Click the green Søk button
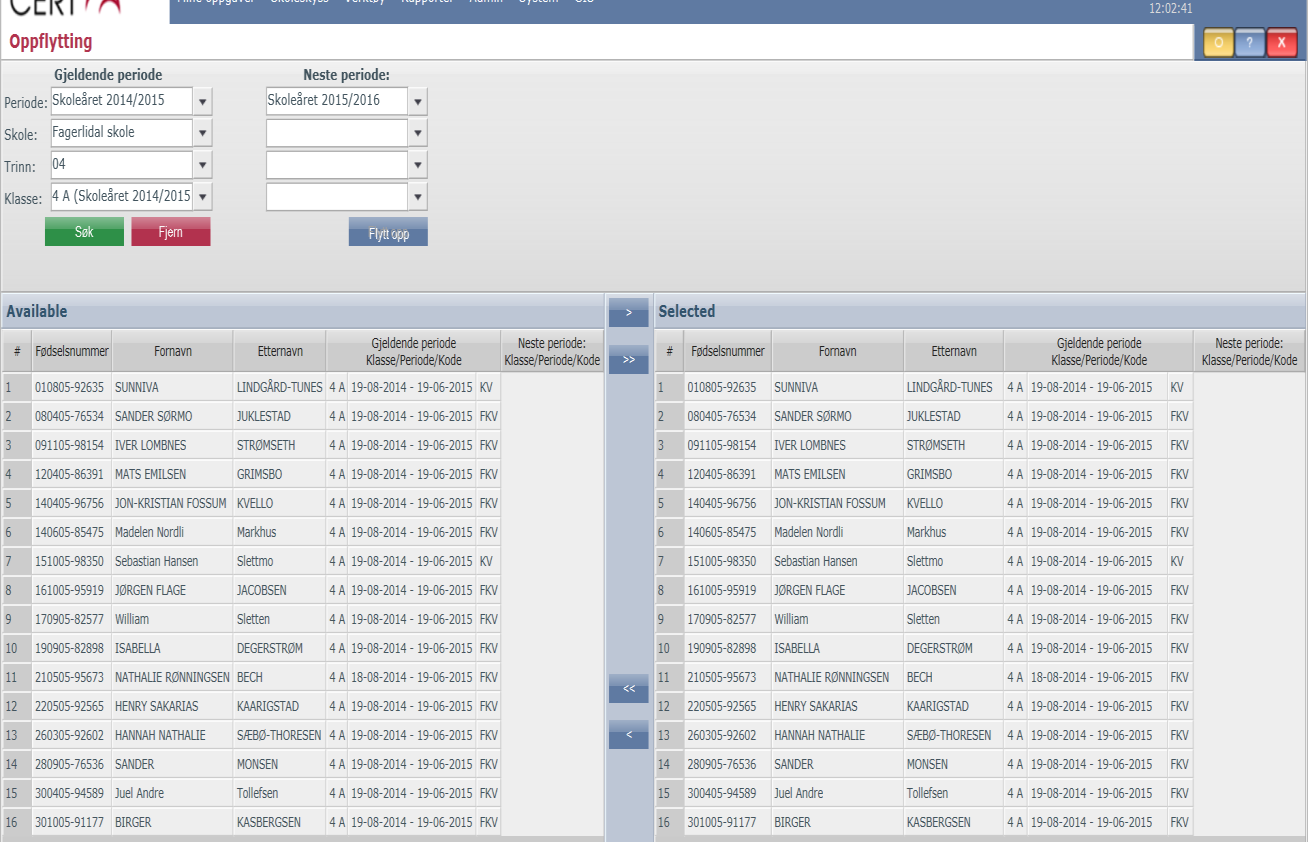 (x=84, y=231)
